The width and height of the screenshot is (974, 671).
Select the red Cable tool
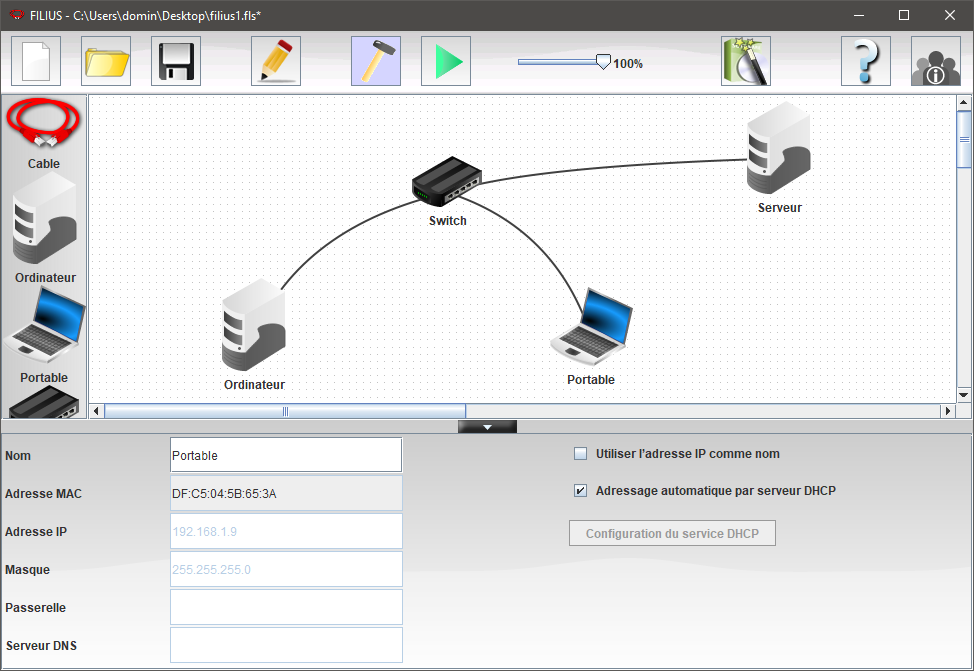point(44,124)
